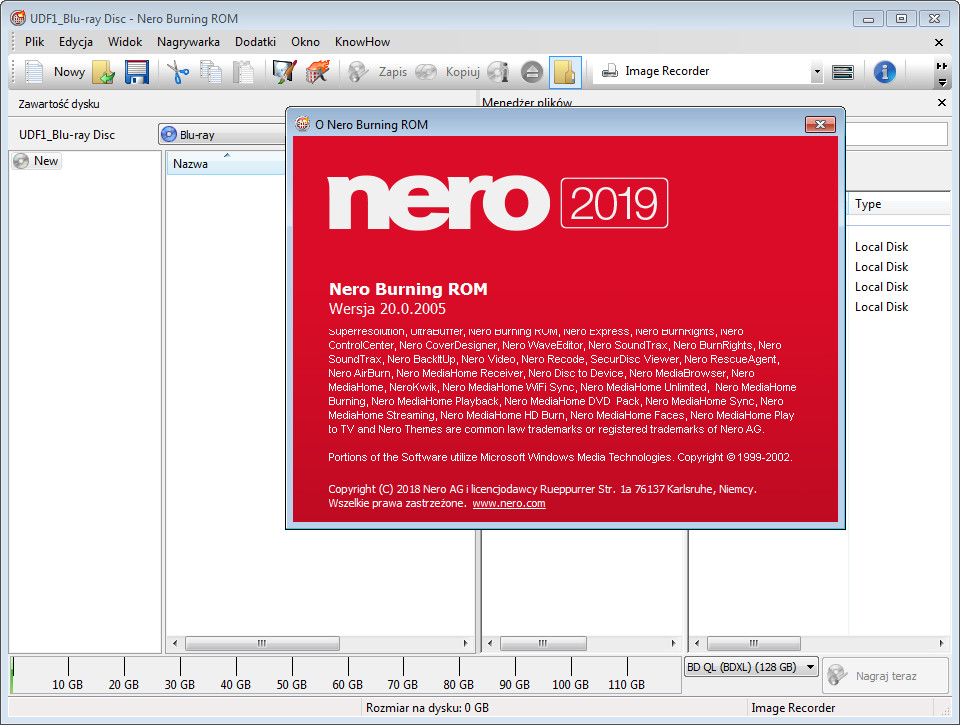Click the Nagraj teraz button
Viewport: 960px width, 725px height.
pos(885,676)
